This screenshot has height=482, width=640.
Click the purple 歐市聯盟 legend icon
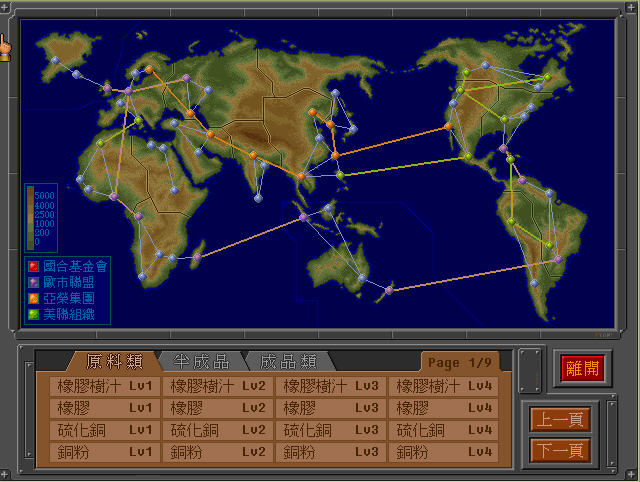coord(33,282)
